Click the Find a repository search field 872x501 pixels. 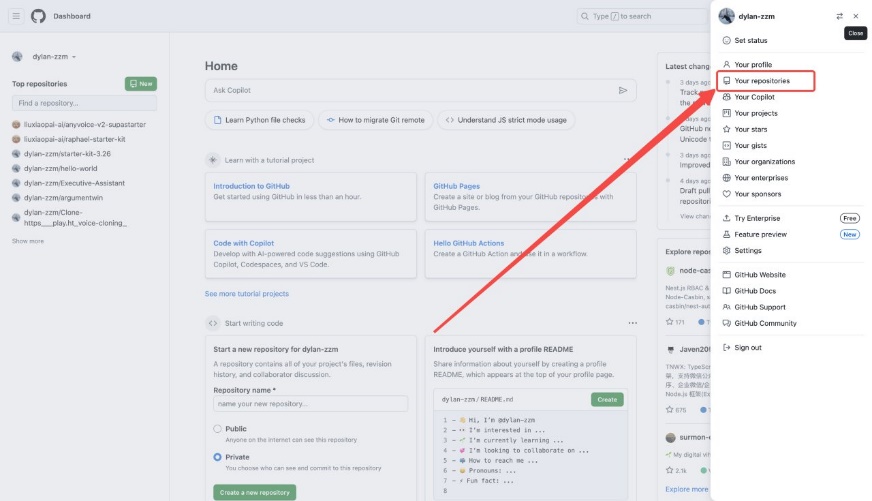click(84, 103)
